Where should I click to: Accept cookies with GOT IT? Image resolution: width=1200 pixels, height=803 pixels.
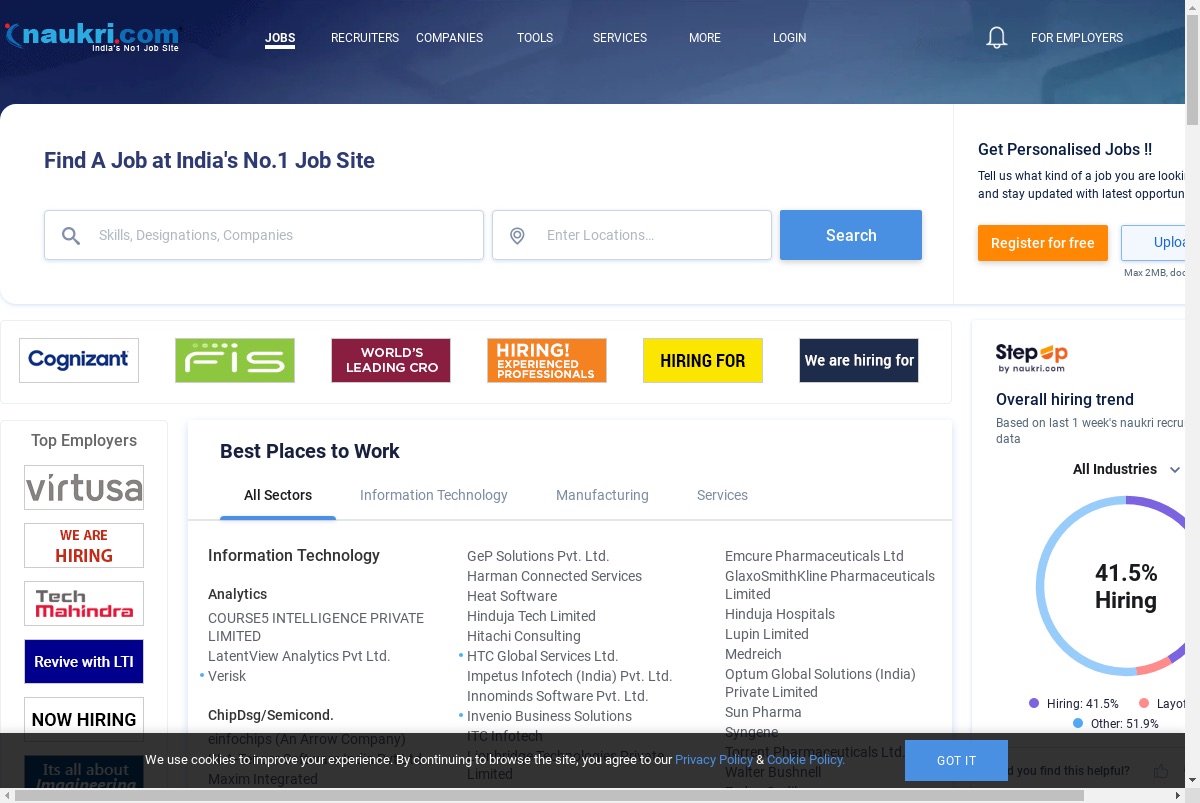tap(956, 761)
